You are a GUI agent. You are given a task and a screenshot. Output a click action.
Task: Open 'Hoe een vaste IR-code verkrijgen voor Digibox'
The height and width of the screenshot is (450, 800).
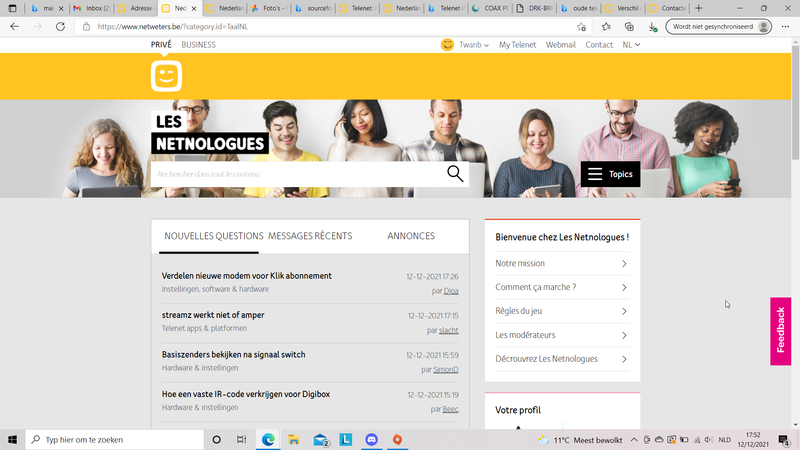[245, 394]
